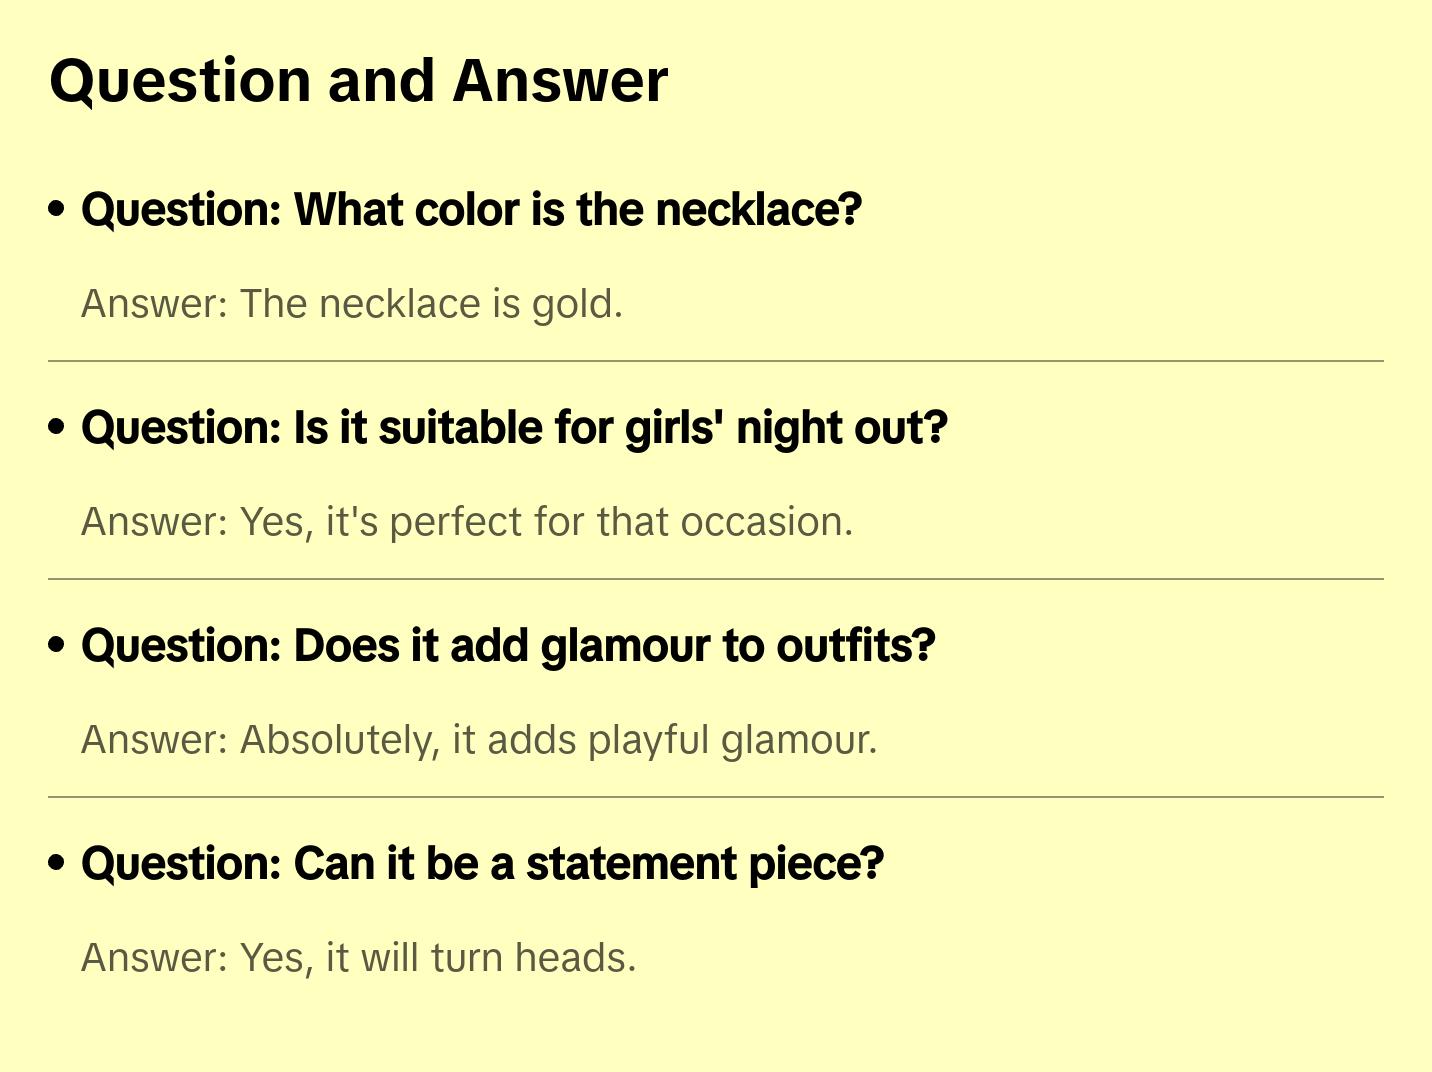This screenshot has height=1072, width=1432.
Task: Click the bullet beside the necklace color question
Action: click(x=57, y=210)
